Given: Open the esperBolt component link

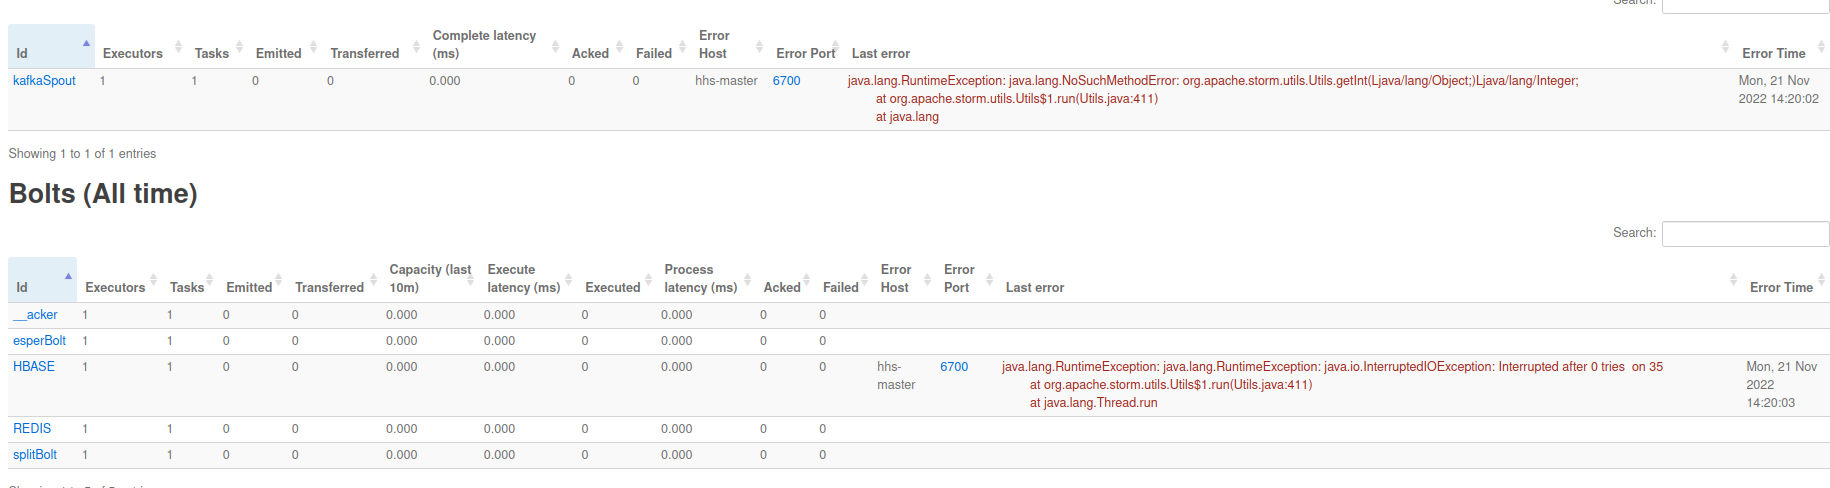Looking at the screenshot, I should 39,341.
